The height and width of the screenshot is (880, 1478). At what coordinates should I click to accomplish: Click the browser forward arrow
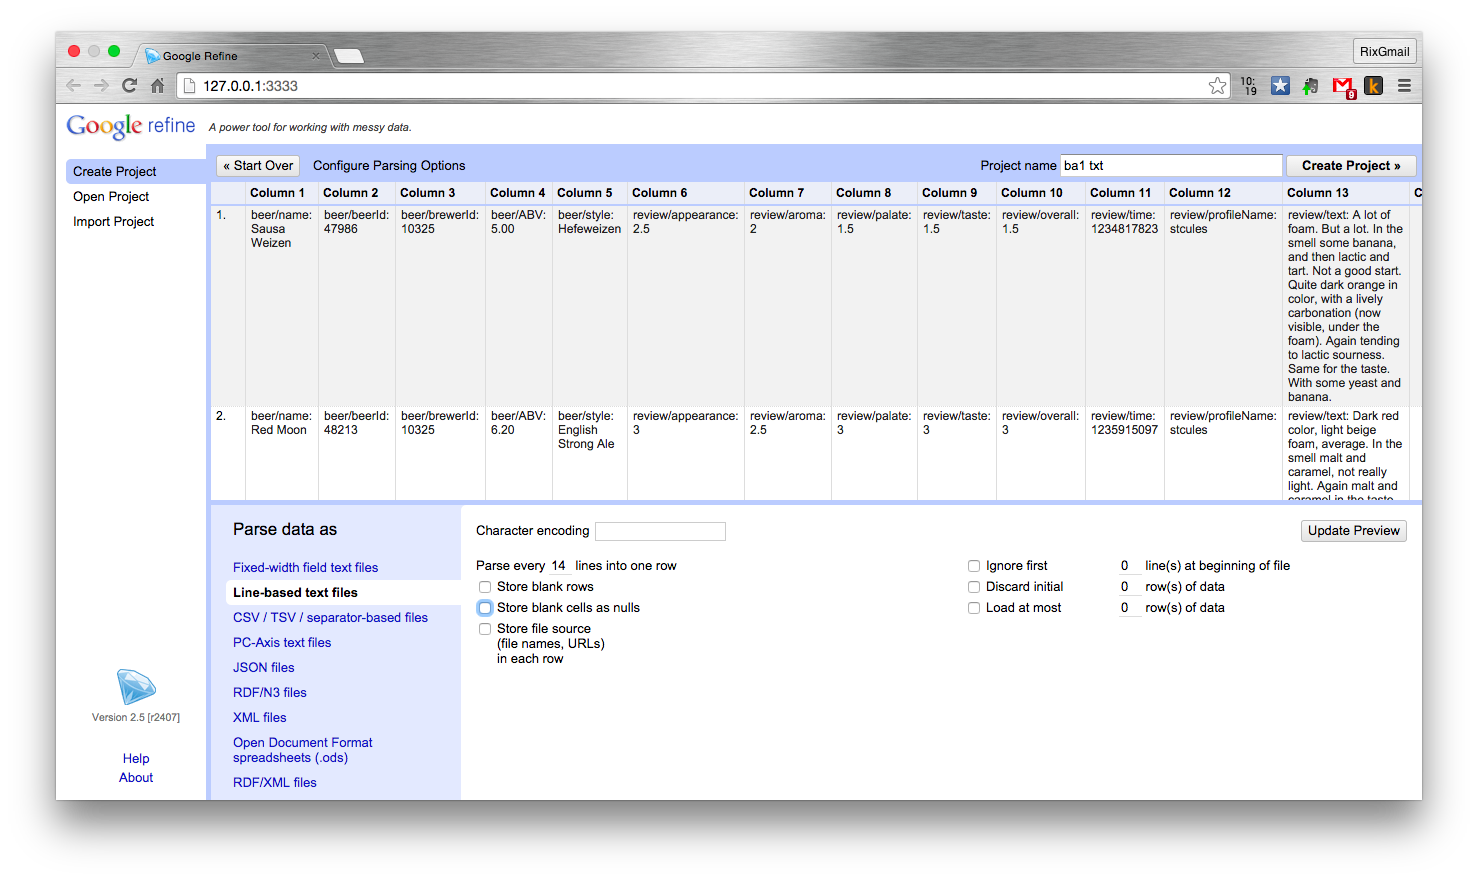[101, 86]
